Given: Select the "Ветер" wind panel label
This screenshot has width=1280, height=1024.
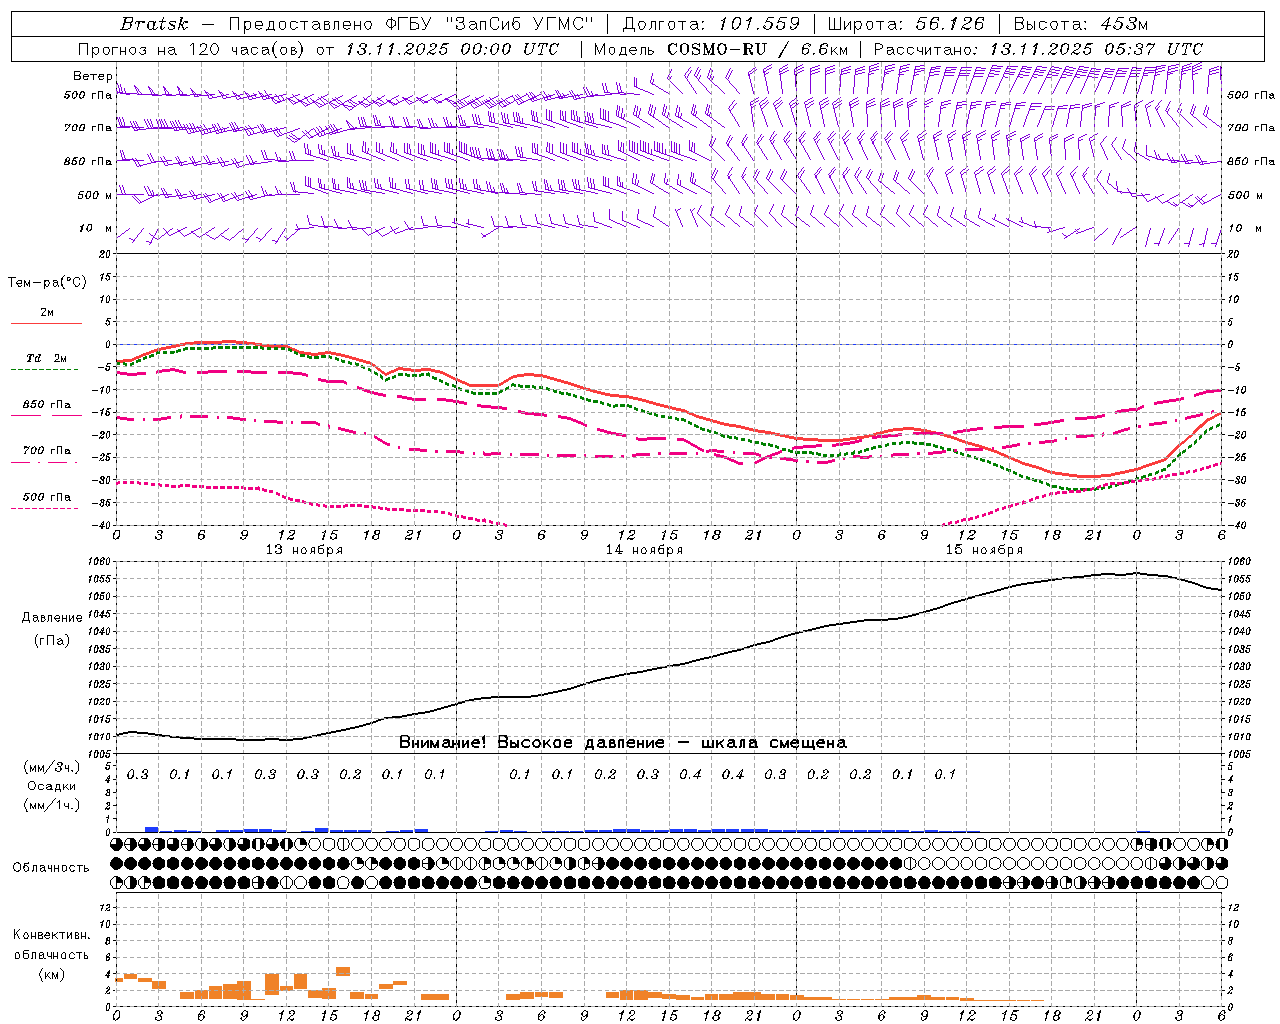Looking at the screenshot, I should coord(92,76).
